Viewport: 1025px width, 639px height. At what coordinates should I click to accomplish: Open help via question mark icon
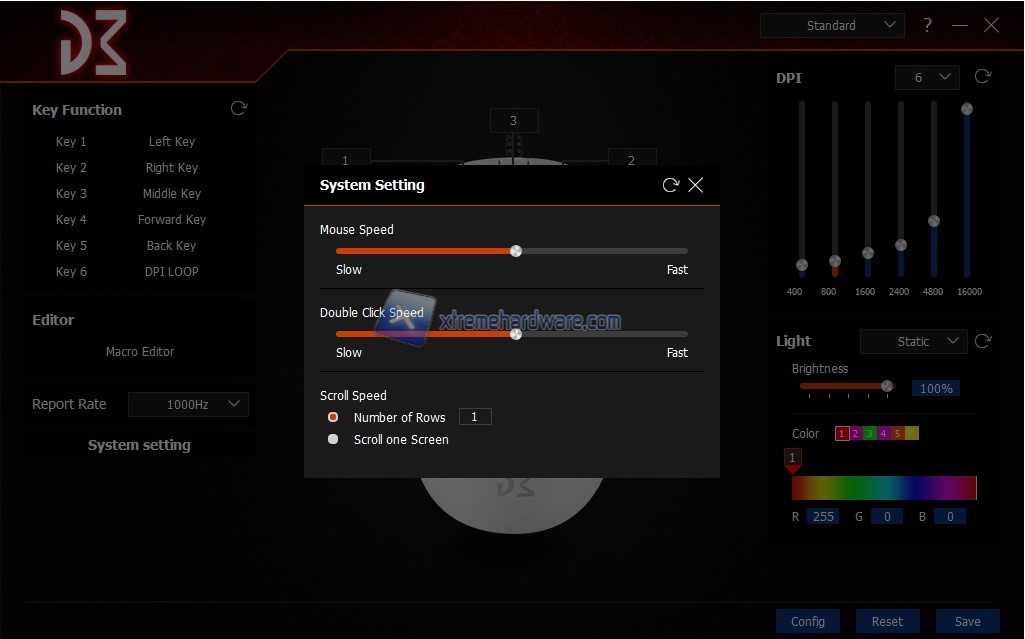tap(927, 25)
